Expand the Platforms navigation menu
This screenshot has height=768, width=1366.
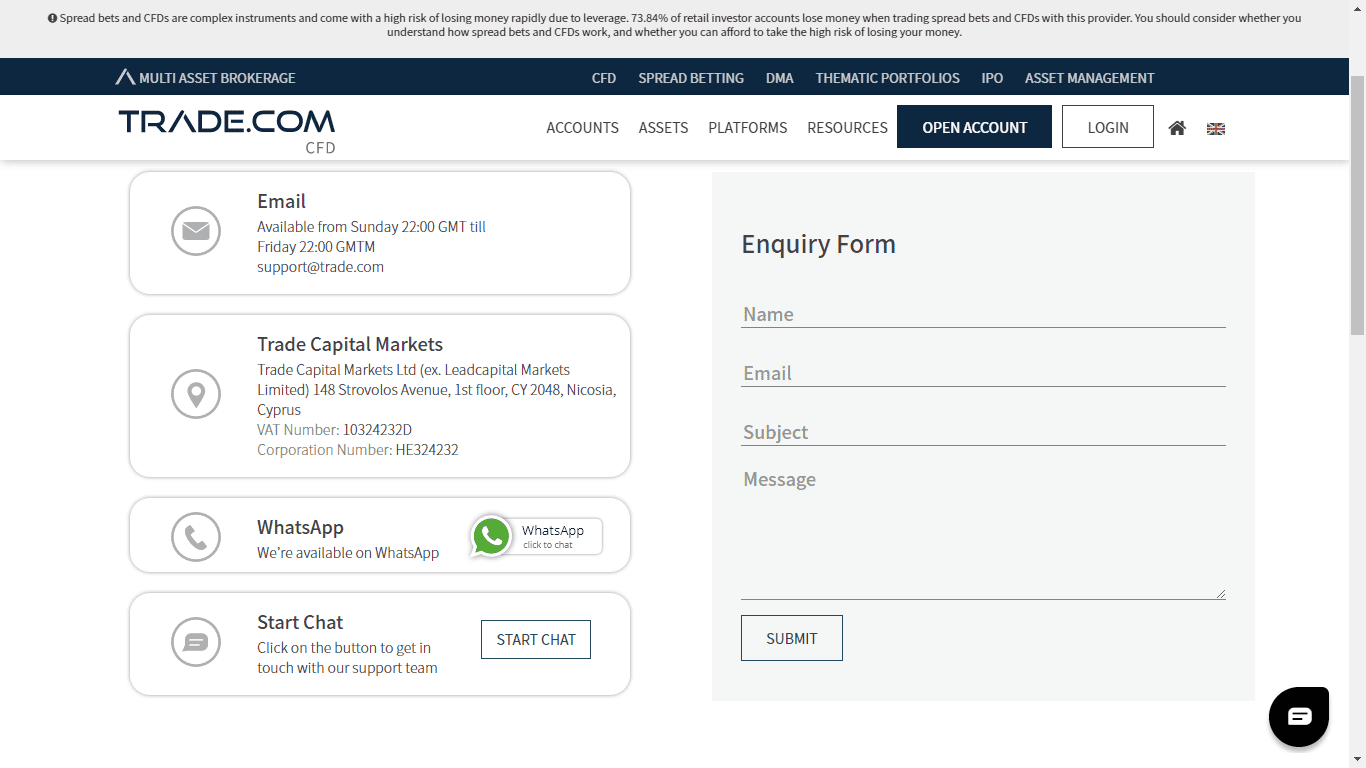tap(748, 128)
